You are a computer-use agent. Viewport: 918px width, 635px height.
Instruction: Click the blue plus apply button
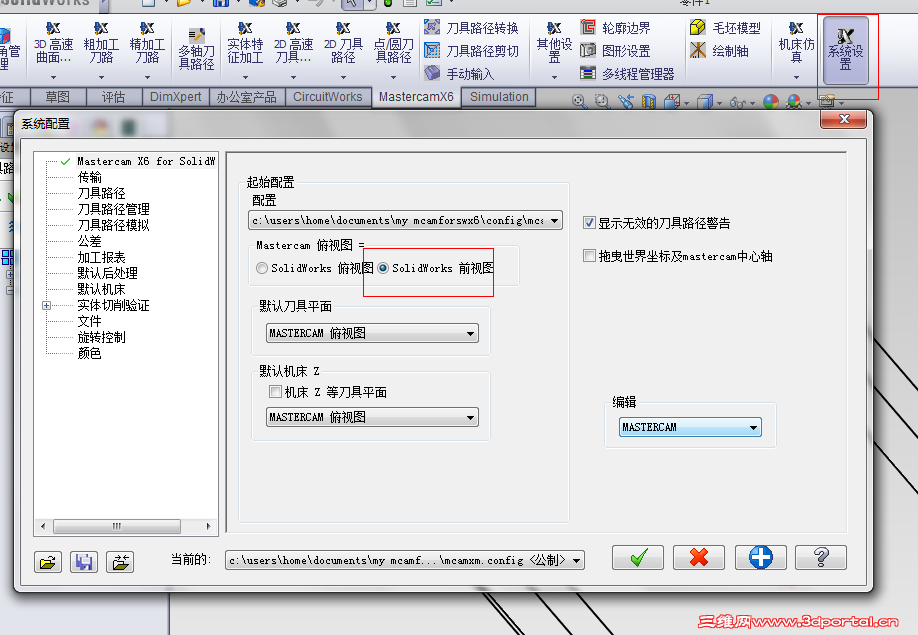[761, 557]
